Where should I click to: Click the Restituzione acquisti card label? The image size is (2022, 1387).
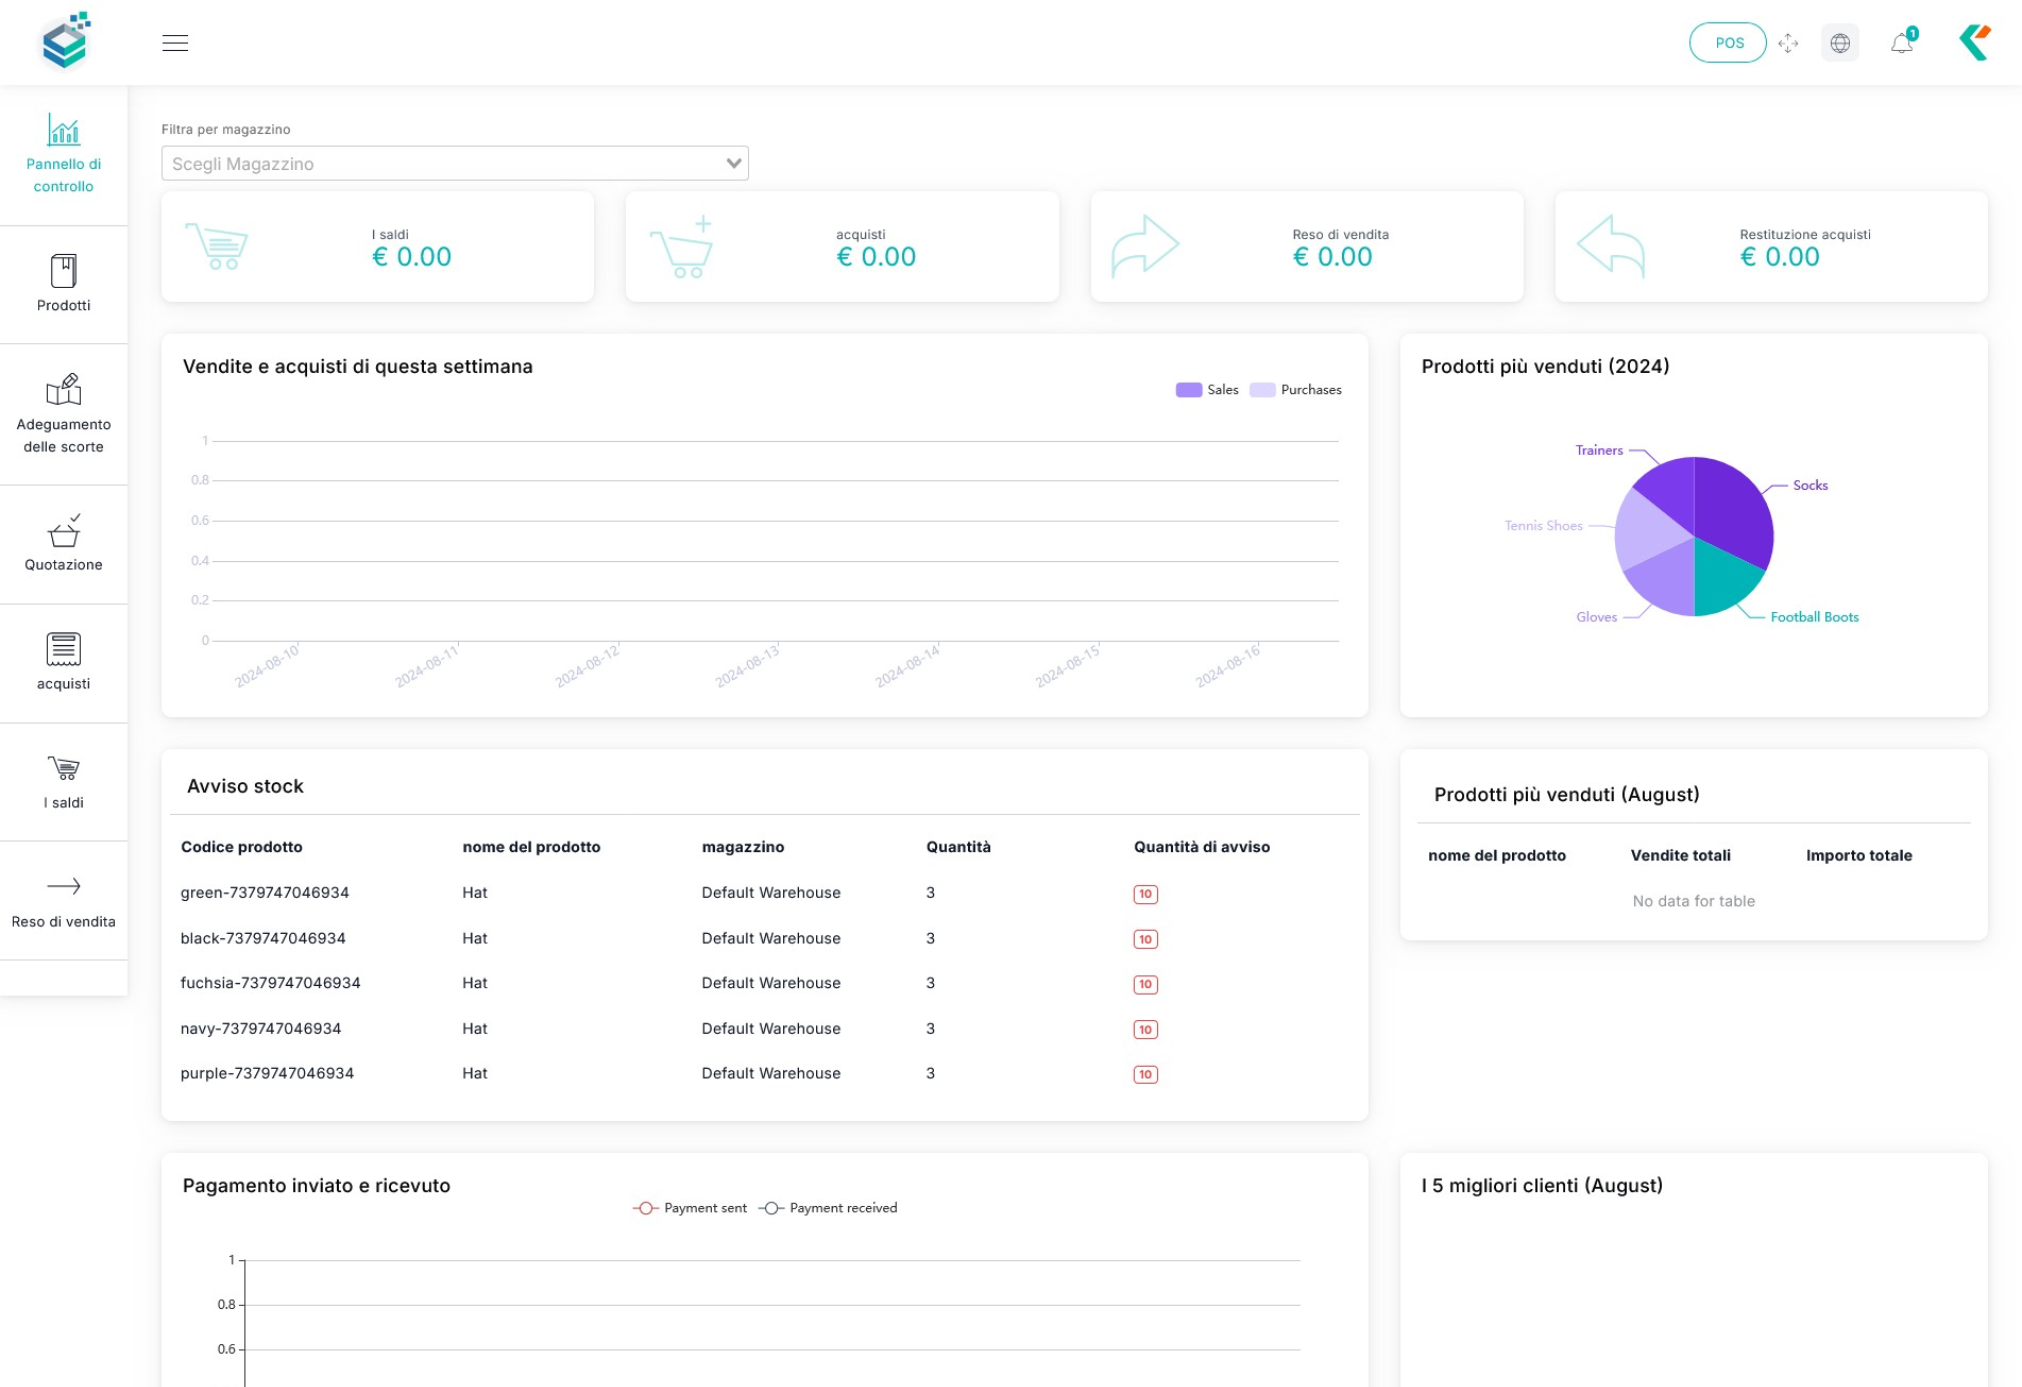click(x=1804, y=234)
